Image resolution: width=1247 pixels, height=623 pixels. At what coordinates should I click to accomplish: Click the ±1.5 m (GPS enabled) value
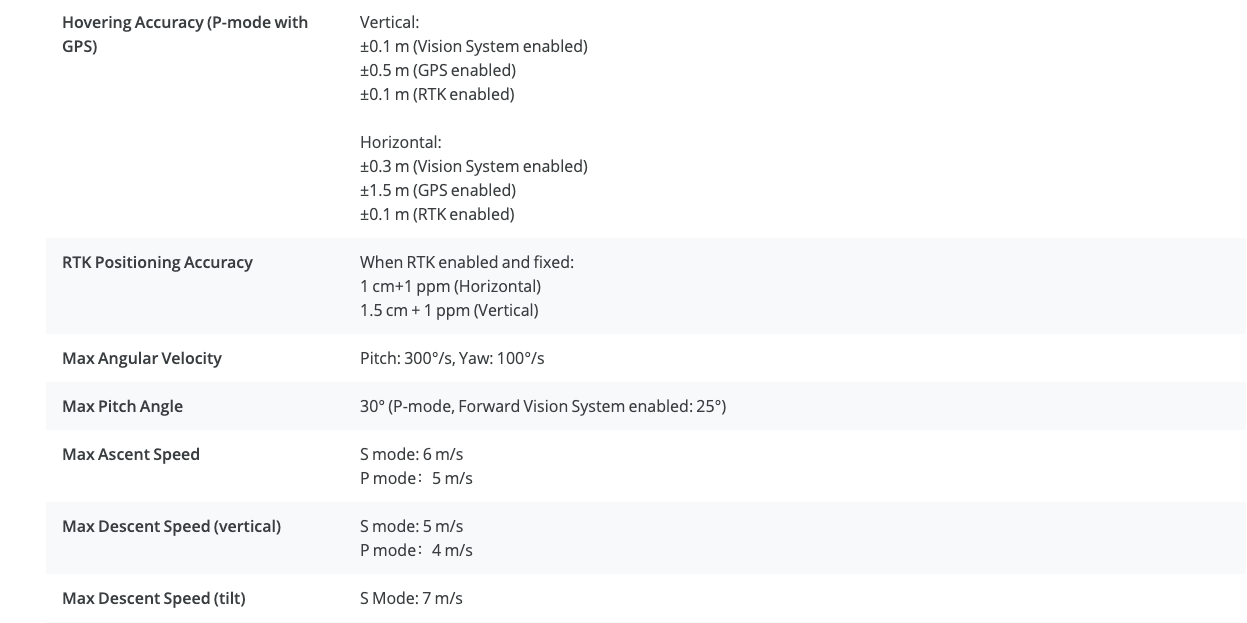(438, 190)
